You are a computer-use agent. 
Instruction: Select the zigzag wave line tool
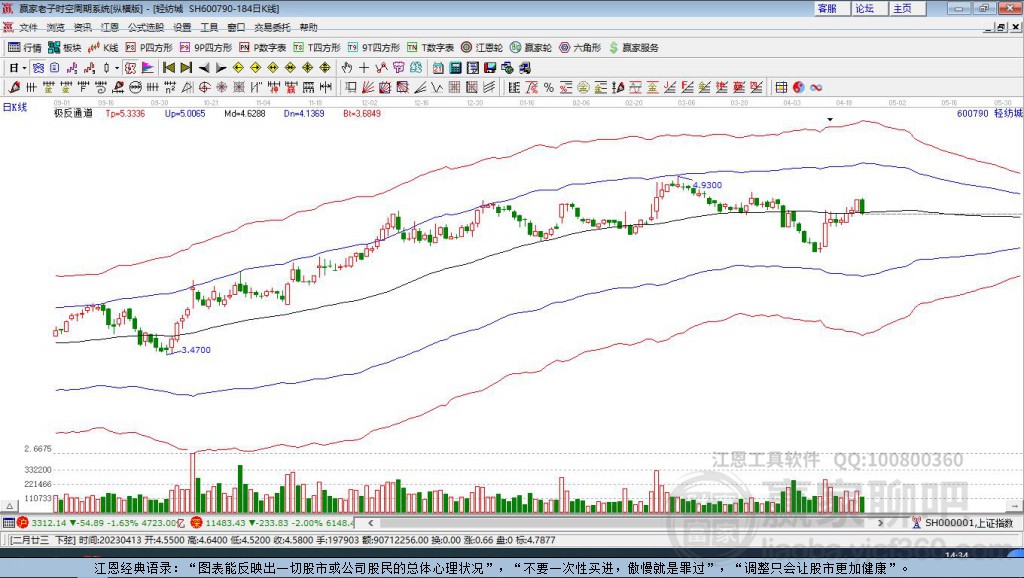tap(437, 88)
